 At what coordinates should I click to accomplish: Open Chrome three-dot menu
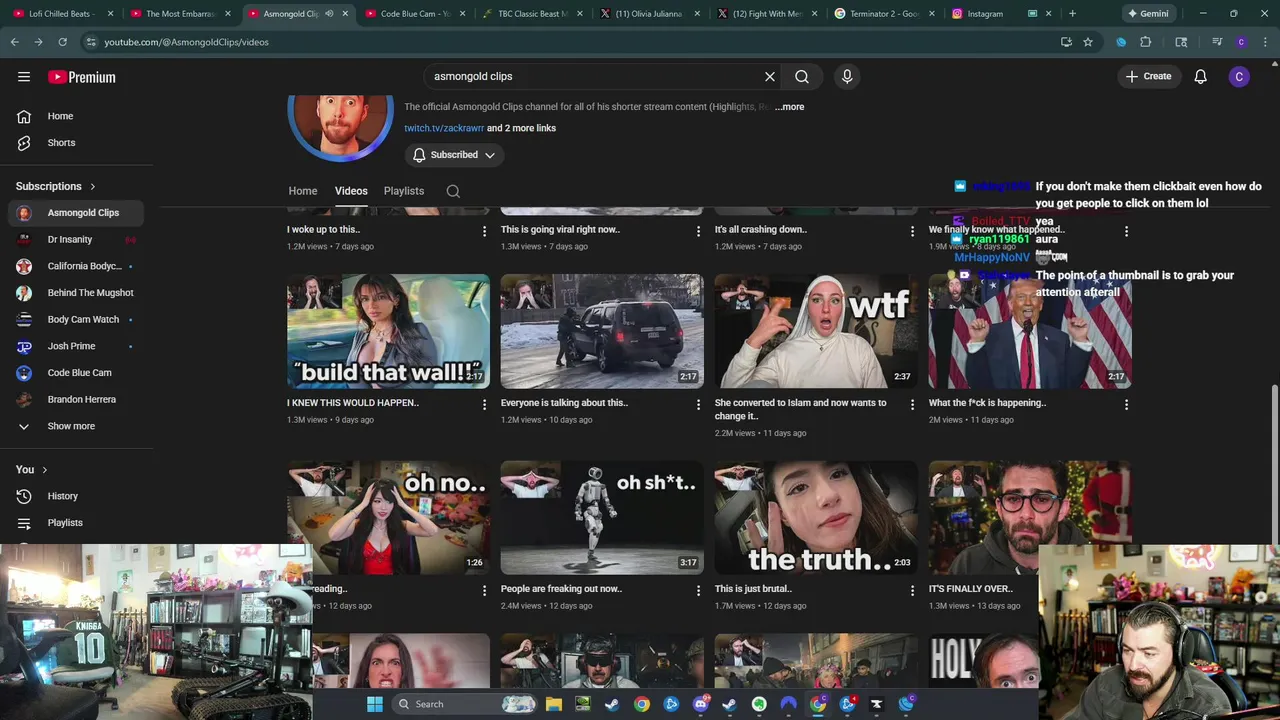click(1266, 42)
